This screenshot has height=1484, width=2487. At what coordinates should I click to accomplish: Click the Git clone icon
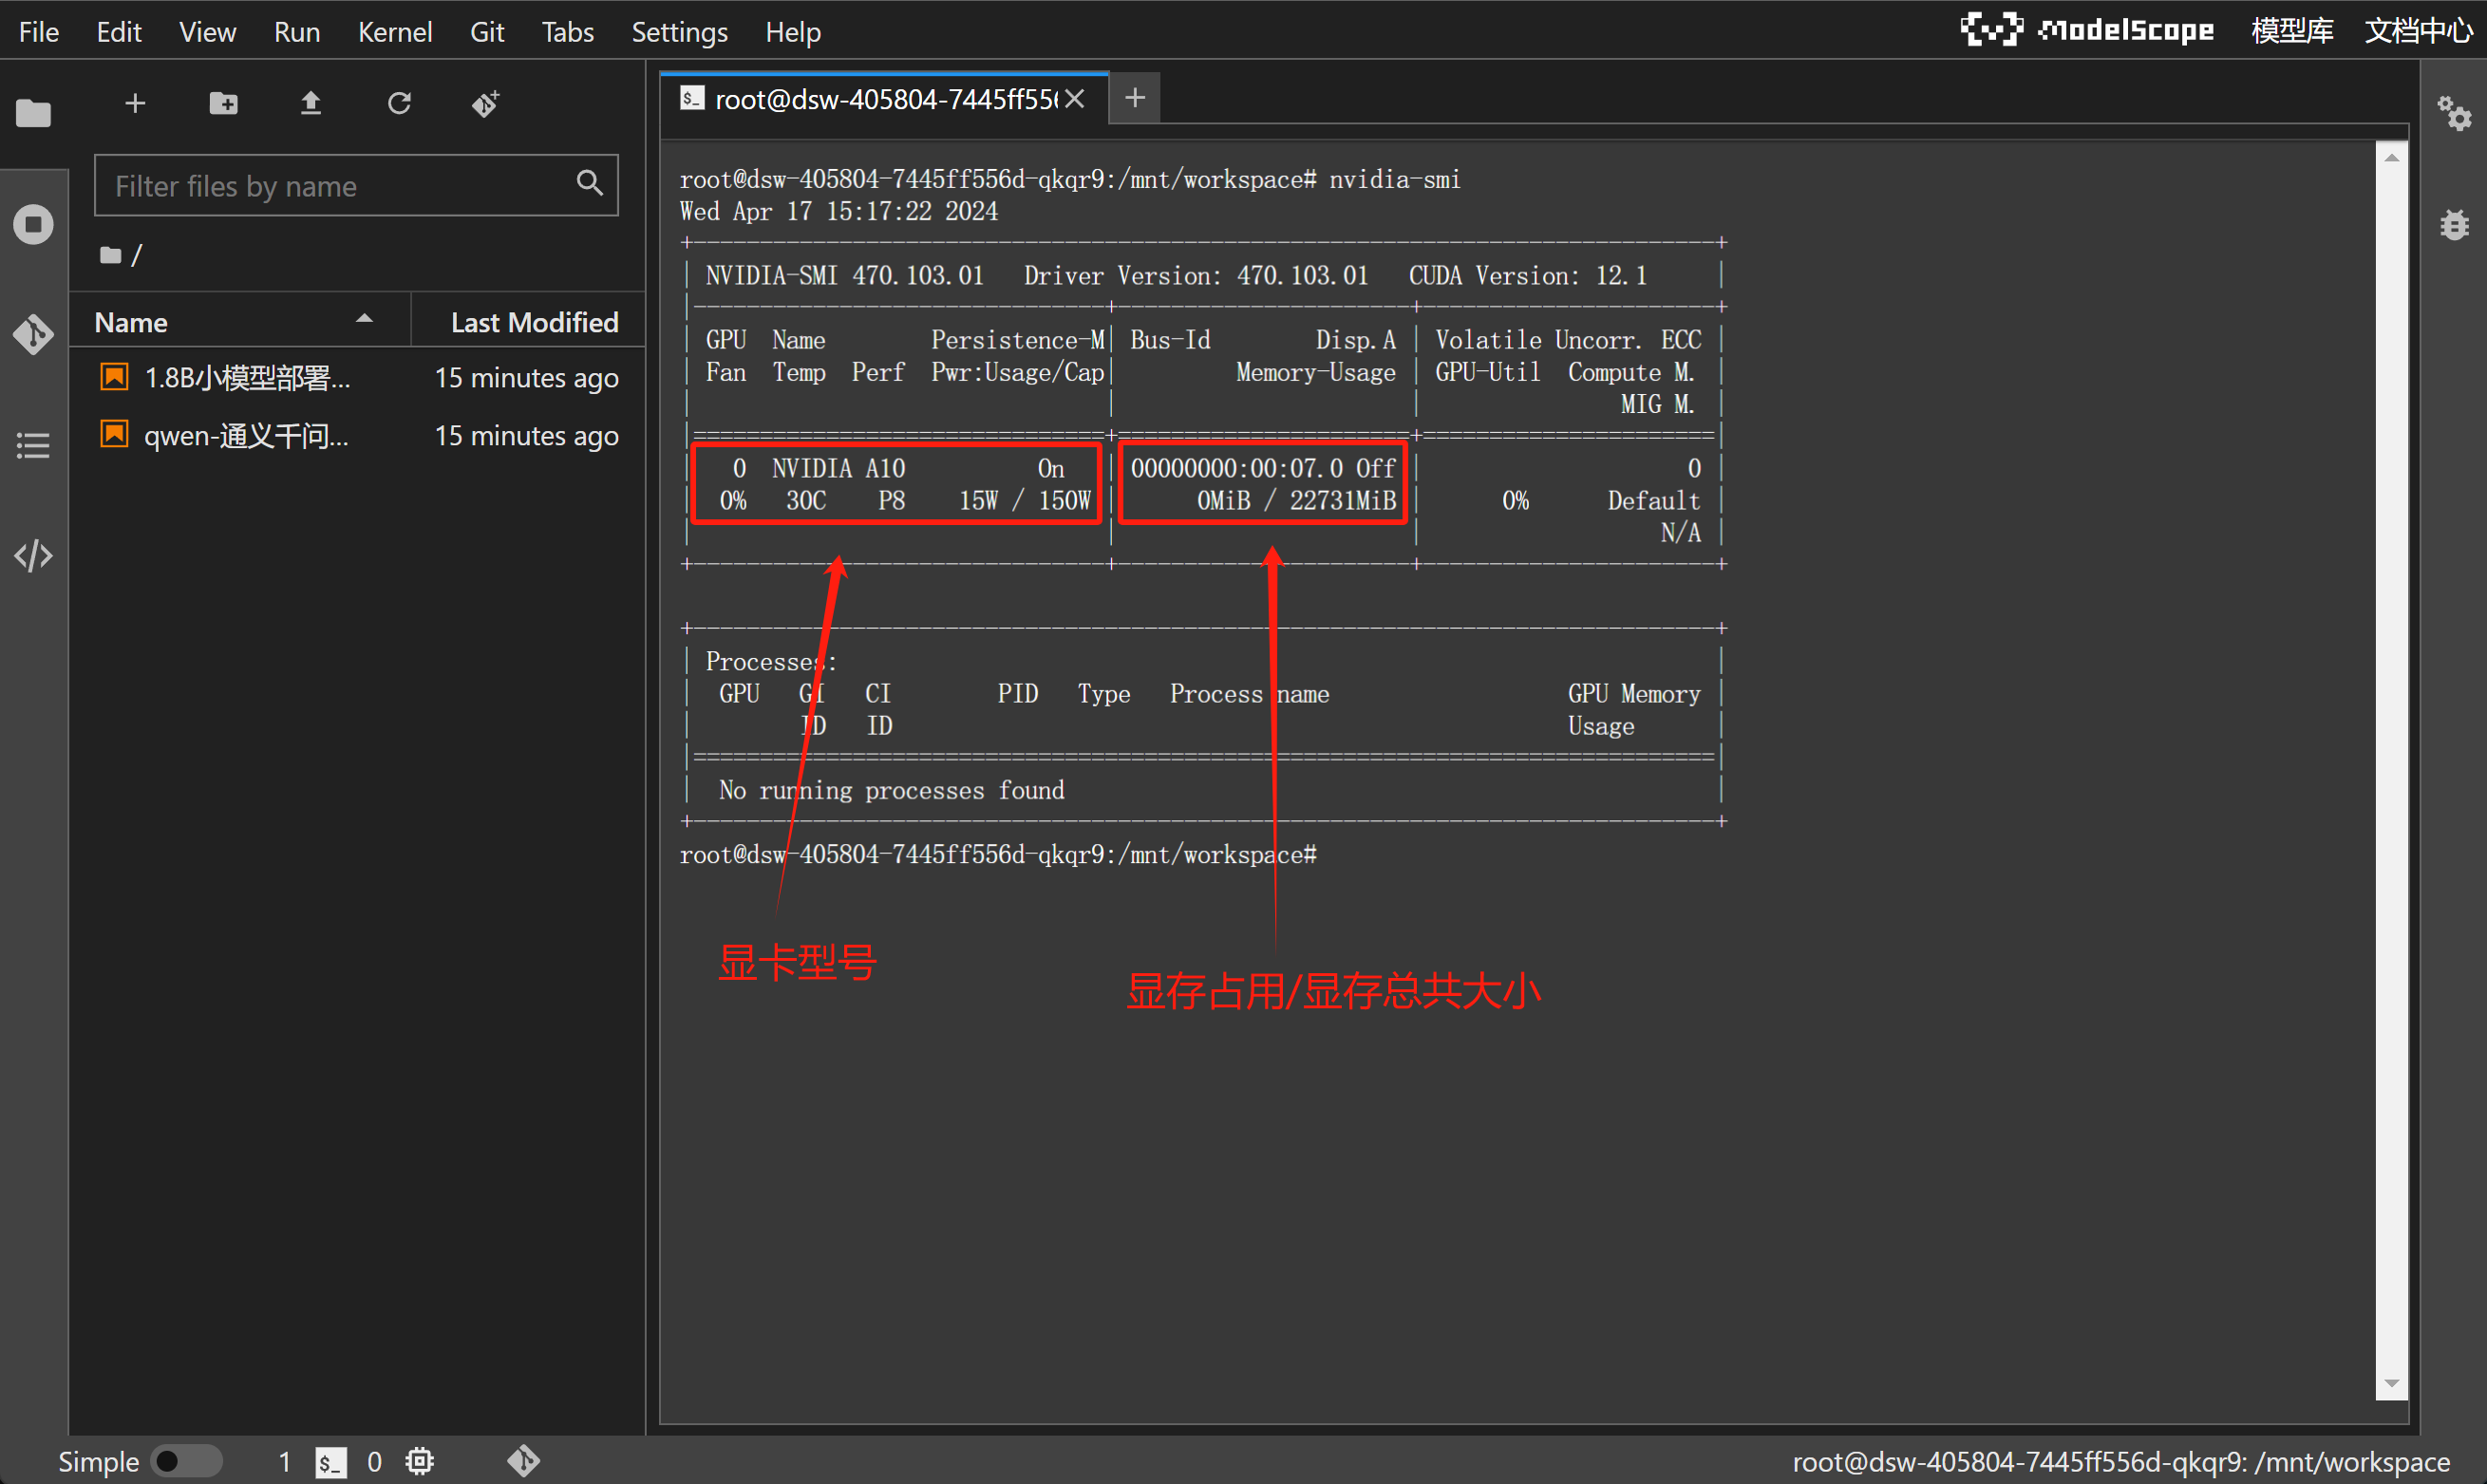(x=486, y=103)
